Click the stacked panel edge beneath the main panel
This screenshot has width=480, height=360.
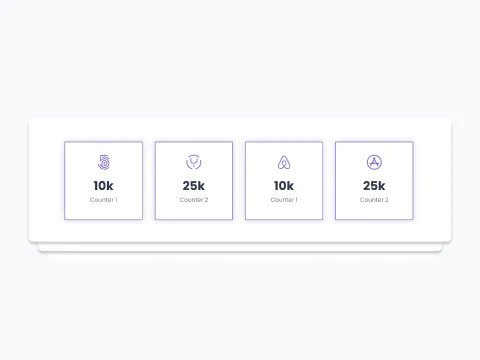(240, 247)
